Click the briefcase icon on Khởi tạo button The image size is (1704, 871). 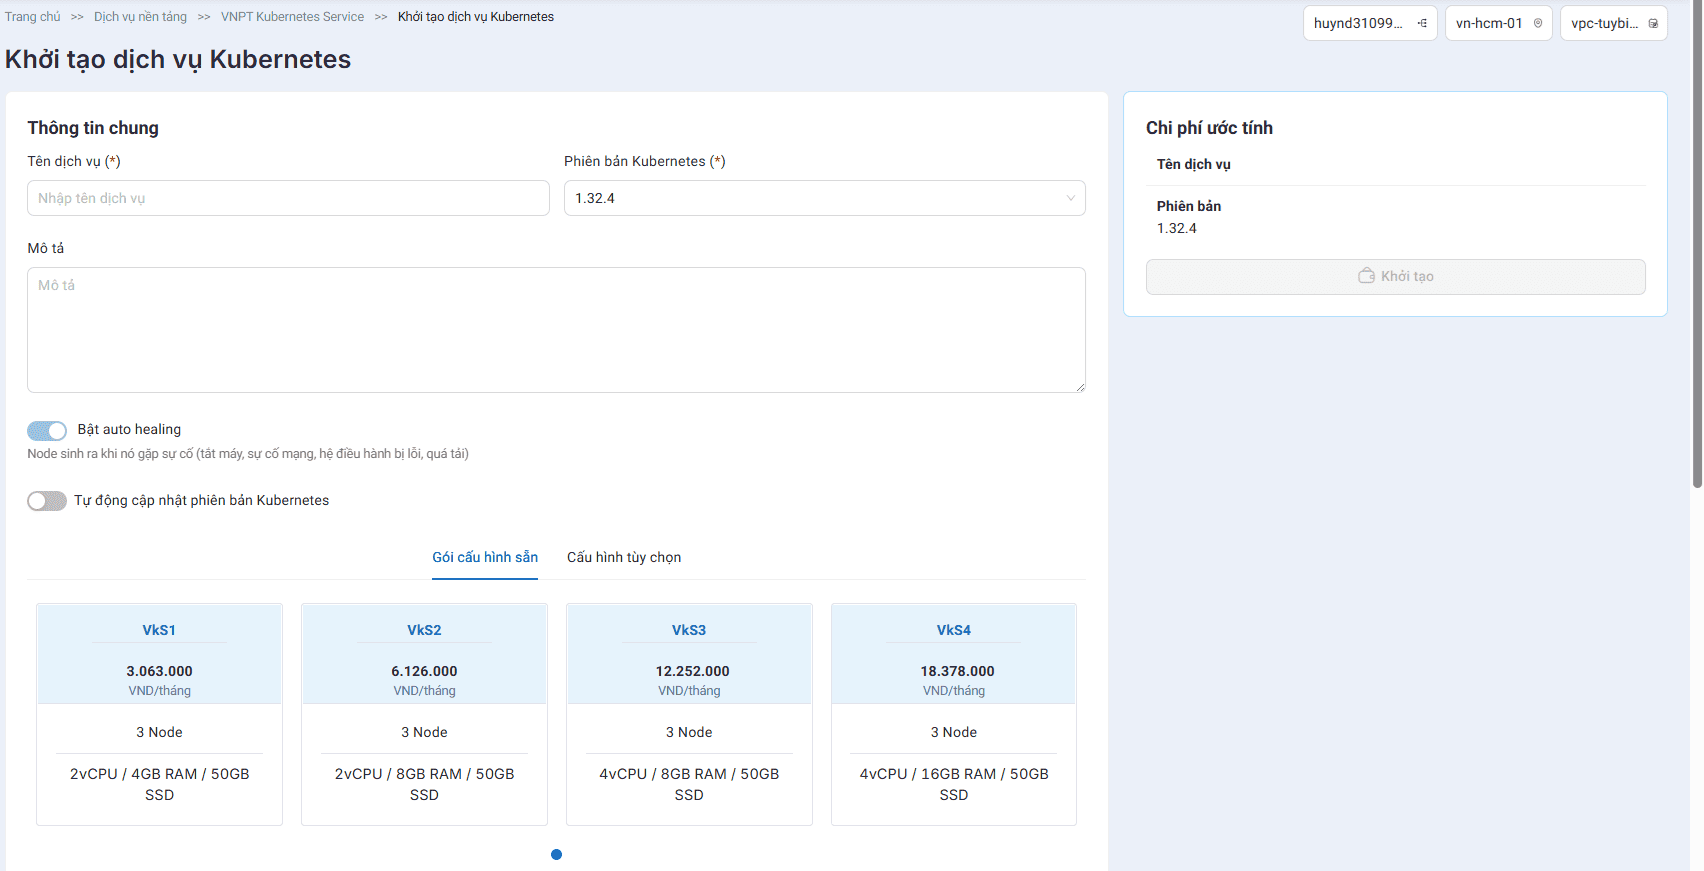(x=1366, y=276)
